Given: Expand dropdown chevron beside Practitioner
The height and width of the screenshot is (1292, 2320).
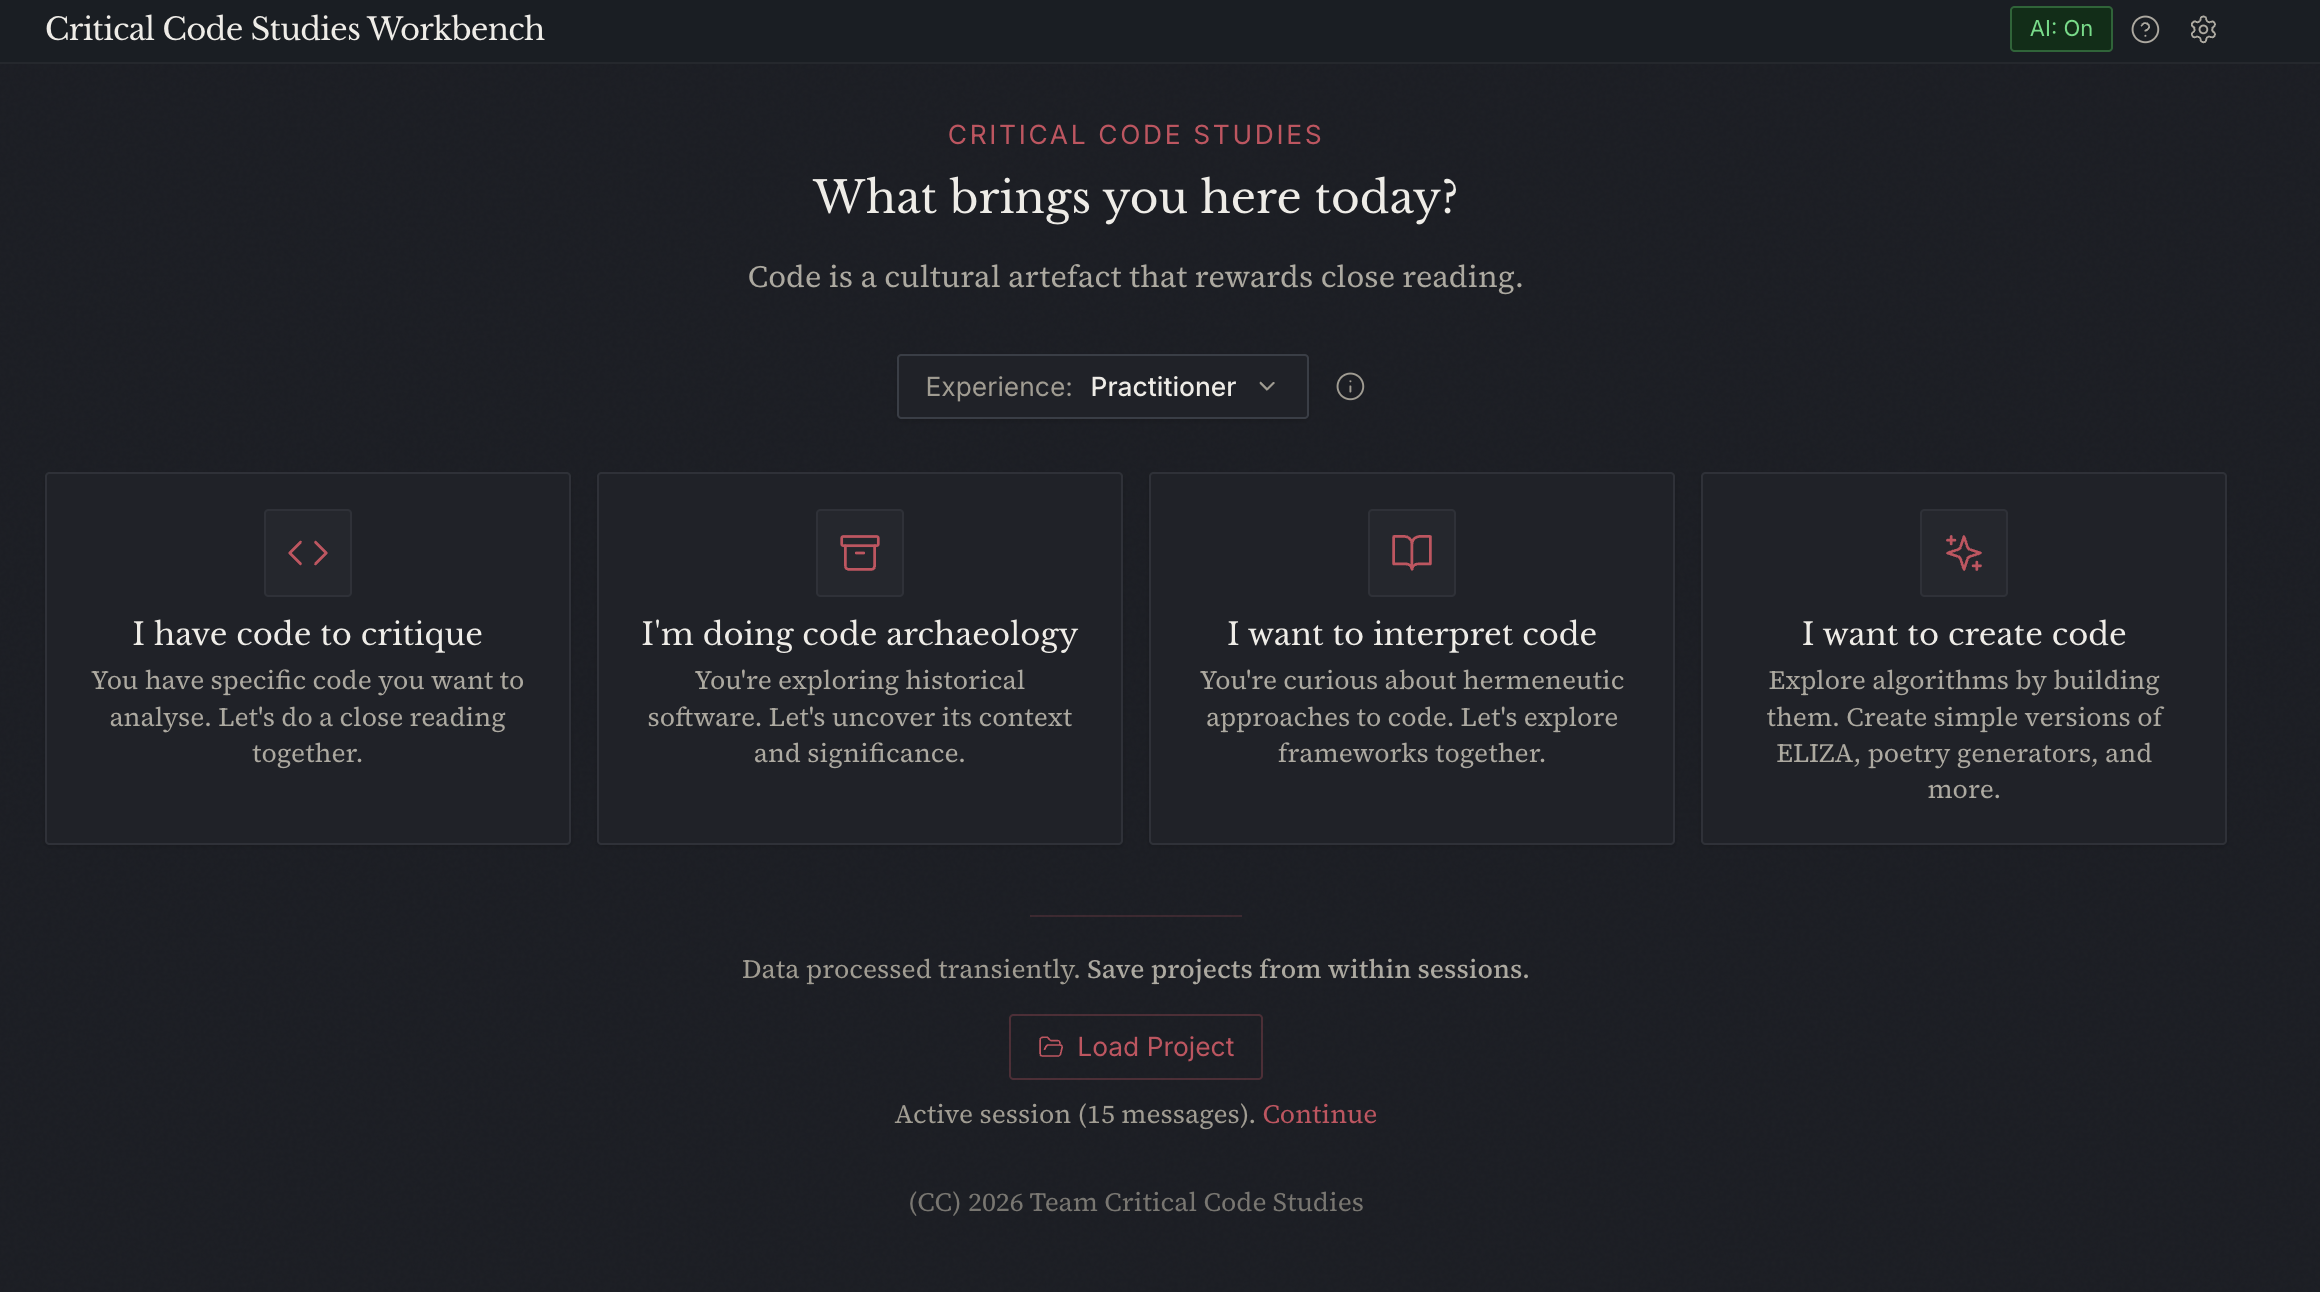Looking at the screenshot, I should (x=1267, y=387).
